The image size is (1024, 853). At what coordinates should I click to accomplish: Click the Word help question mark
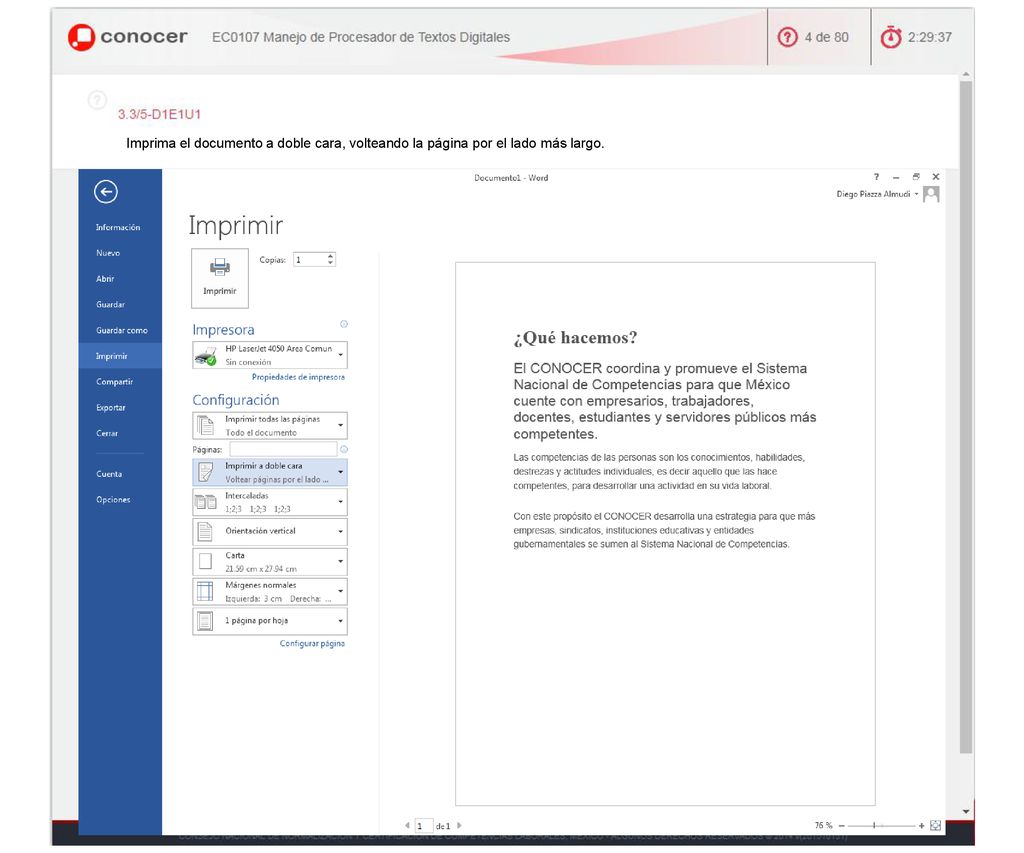point(876,177)
